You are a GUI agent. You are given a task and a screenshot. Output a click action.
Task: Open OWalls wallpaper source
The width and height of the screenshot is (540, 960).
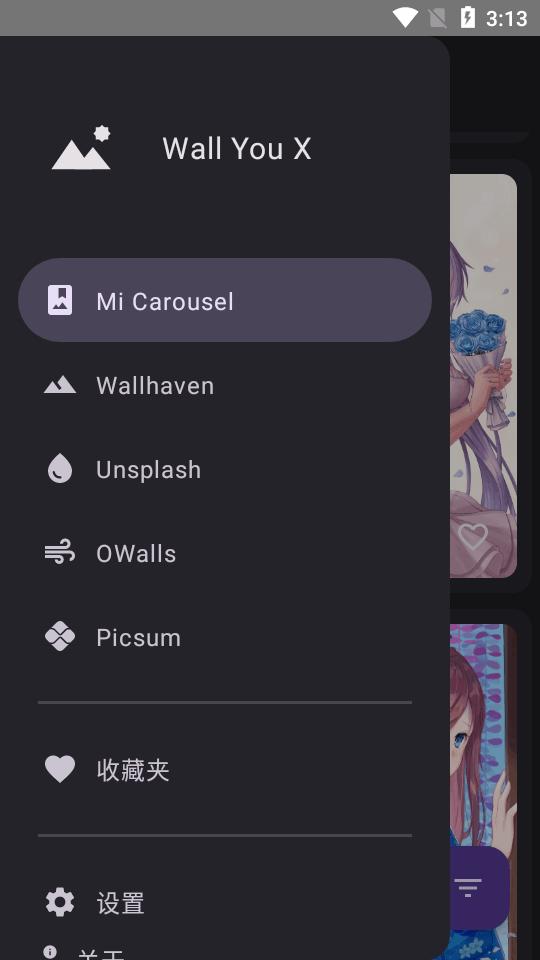click(x=225, y=553)
